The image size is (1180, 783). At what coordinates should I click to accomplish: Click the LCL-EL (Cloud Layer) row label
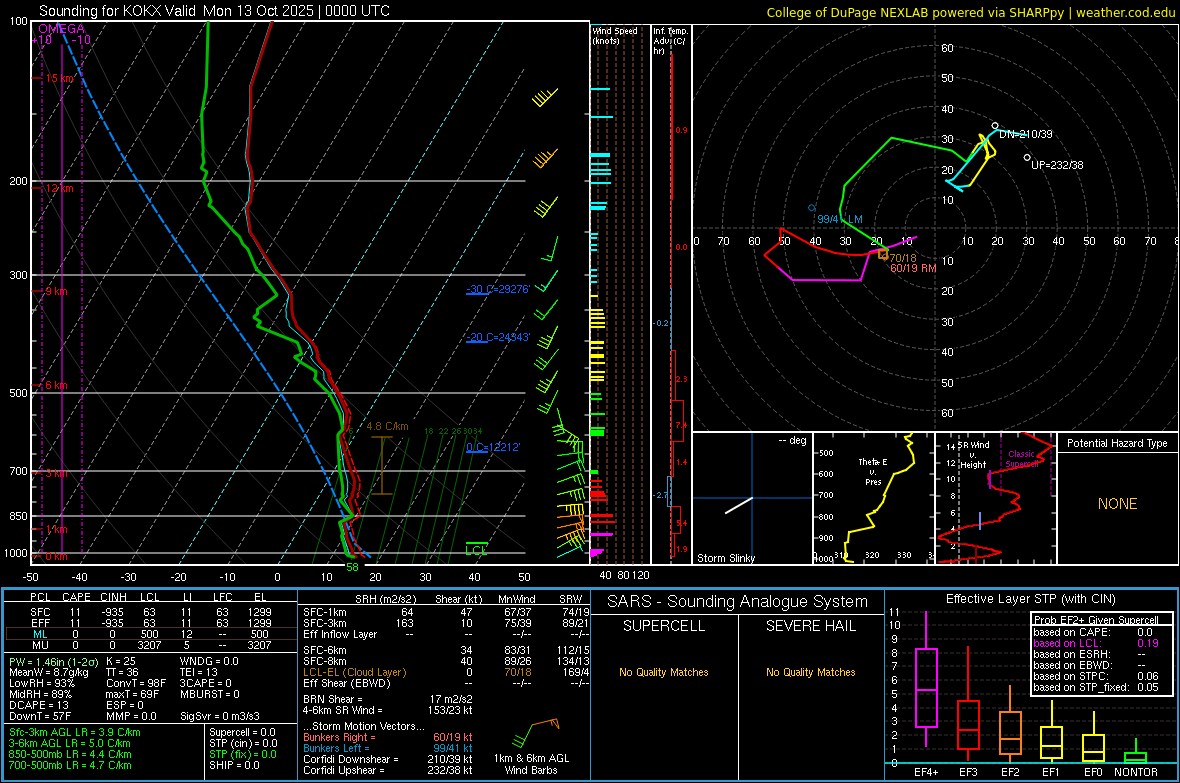(354, 672)
